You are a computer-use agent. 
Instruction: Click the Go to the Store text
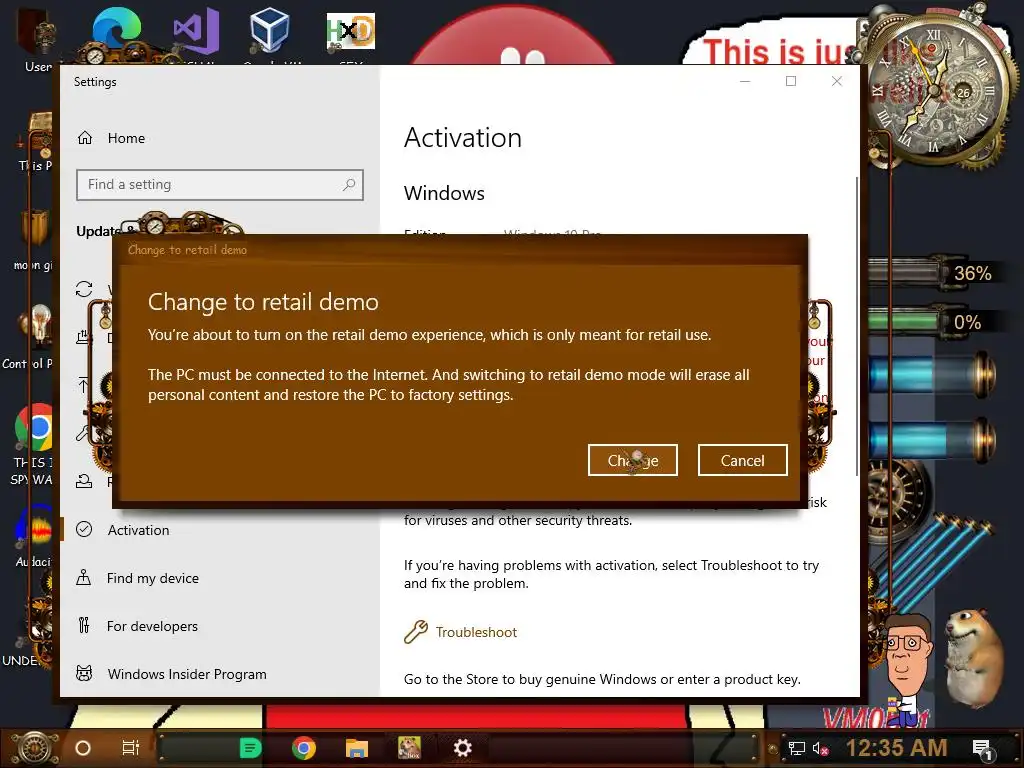point(602,679)
